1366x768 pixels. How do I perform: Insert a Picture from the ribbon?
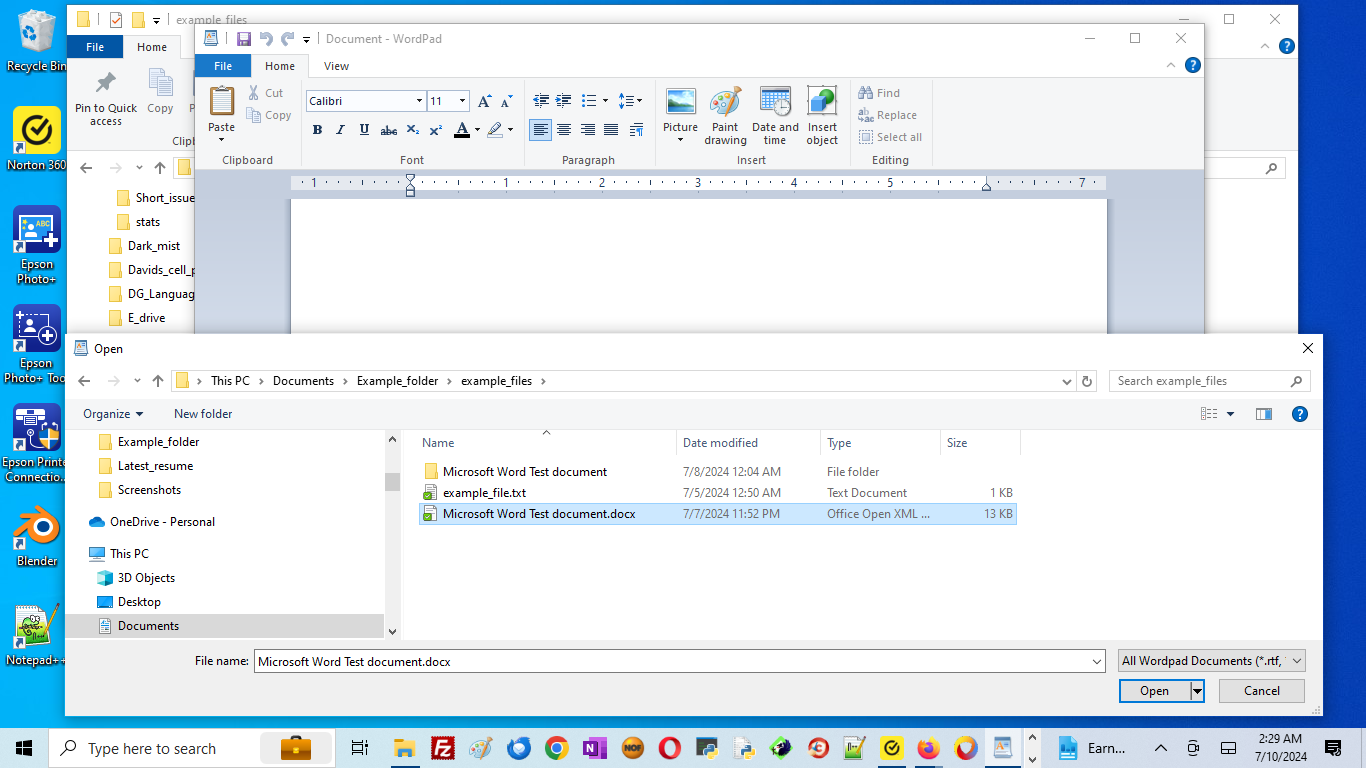680,104
